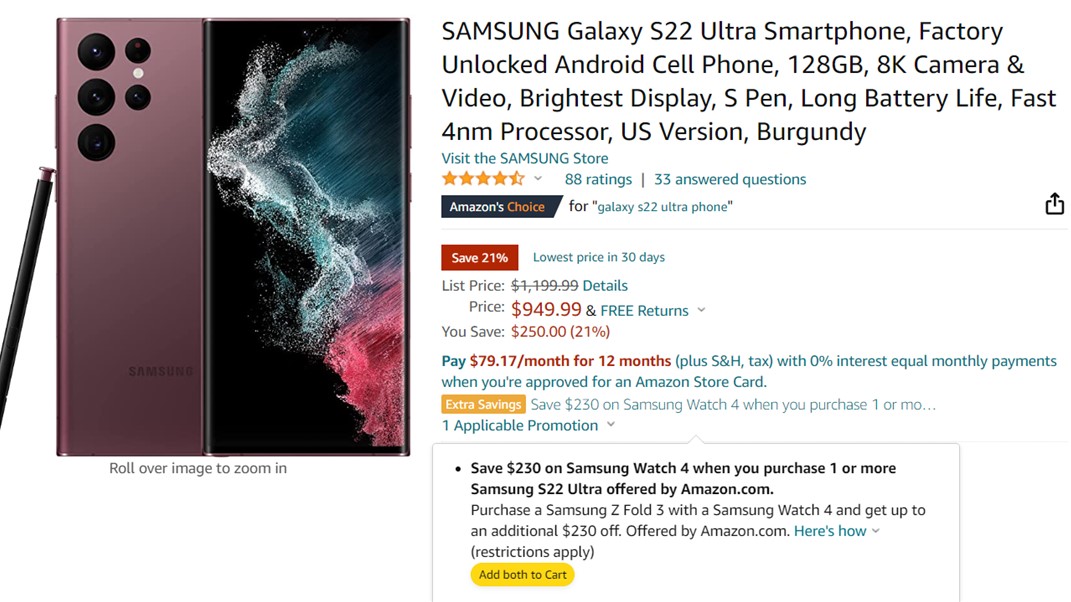Viewport: 1071px width, 602px height.
Task: Click the Save 21% badge
Action: click(x=480, y=257)
